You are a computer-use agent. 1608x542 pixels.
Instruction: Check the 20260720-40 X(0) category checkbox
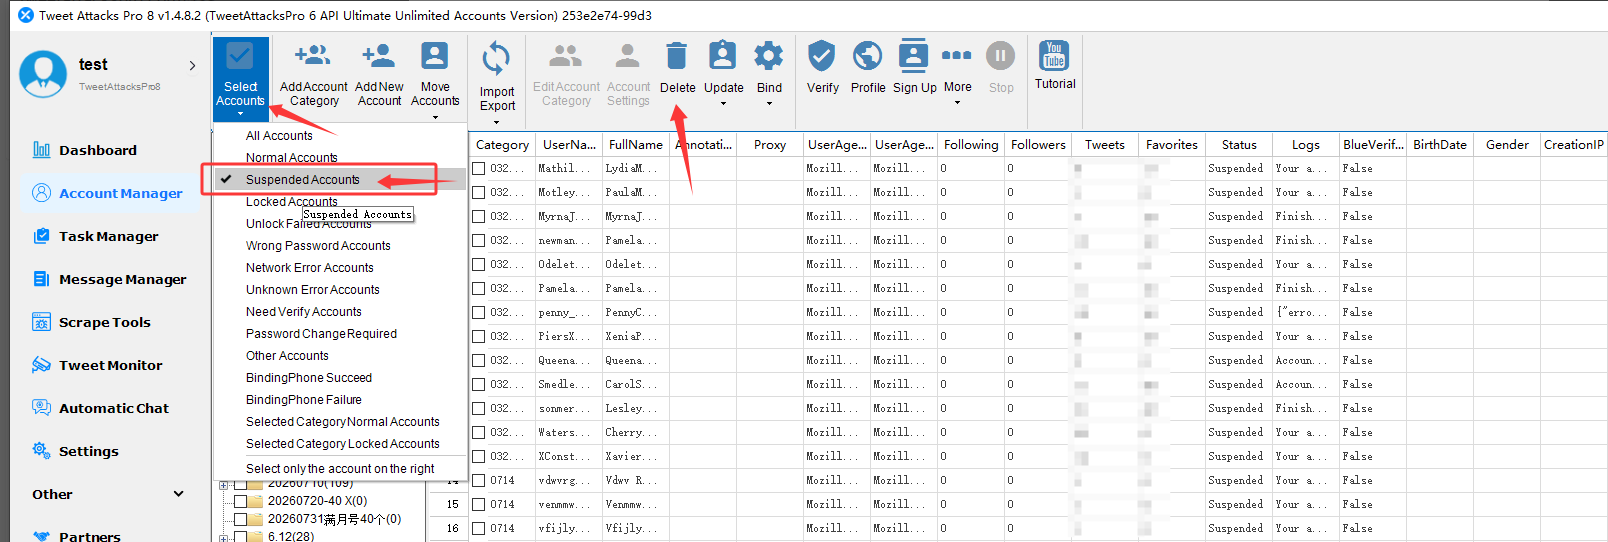click(x=240, y=501)
